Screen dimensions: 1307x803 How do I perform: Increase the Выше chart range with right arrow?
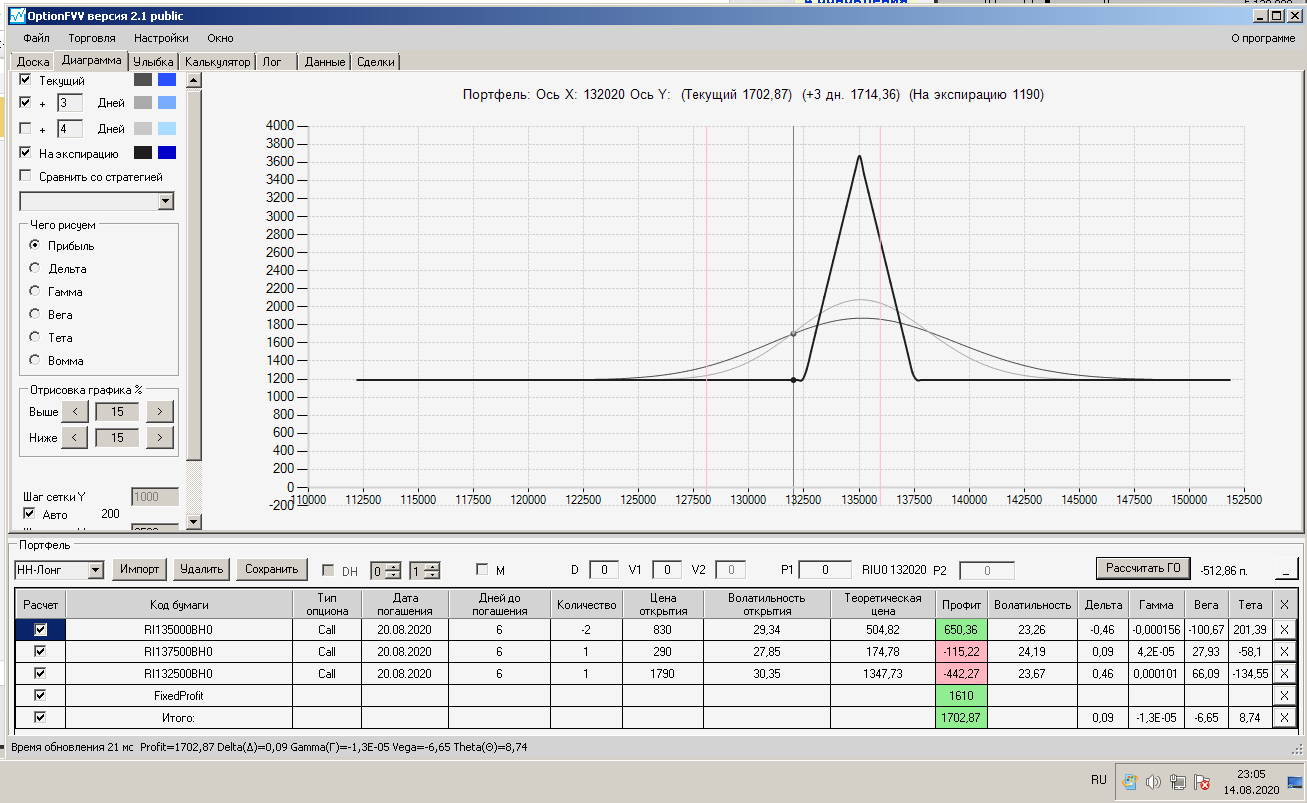tap(160, 411)
